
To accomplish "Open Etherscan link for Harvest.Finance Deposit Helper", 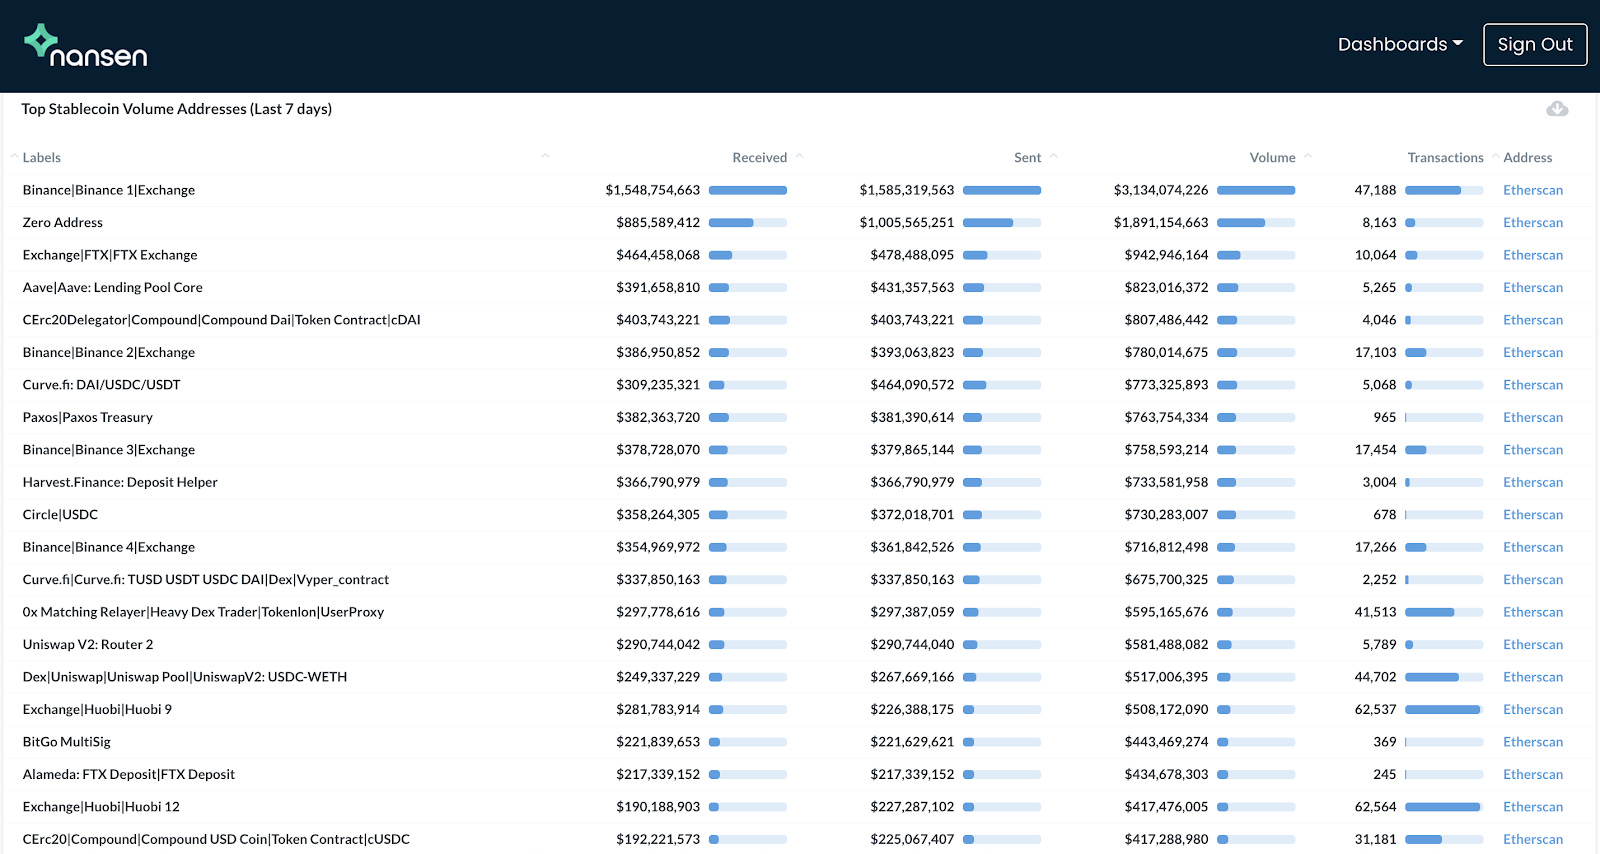I will pyautogui.click(x=1533, y=482).
